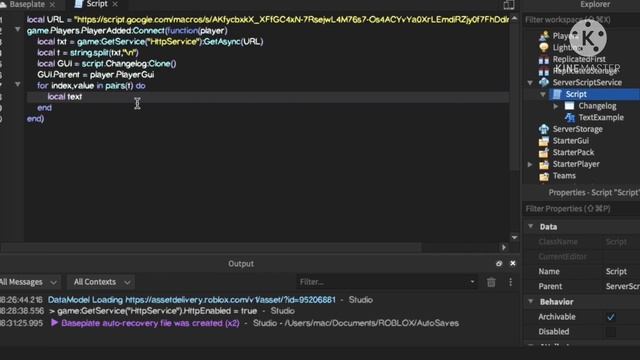
Task: Click the editor horizontal scrollbar thumb
Action: pos(211,247)
